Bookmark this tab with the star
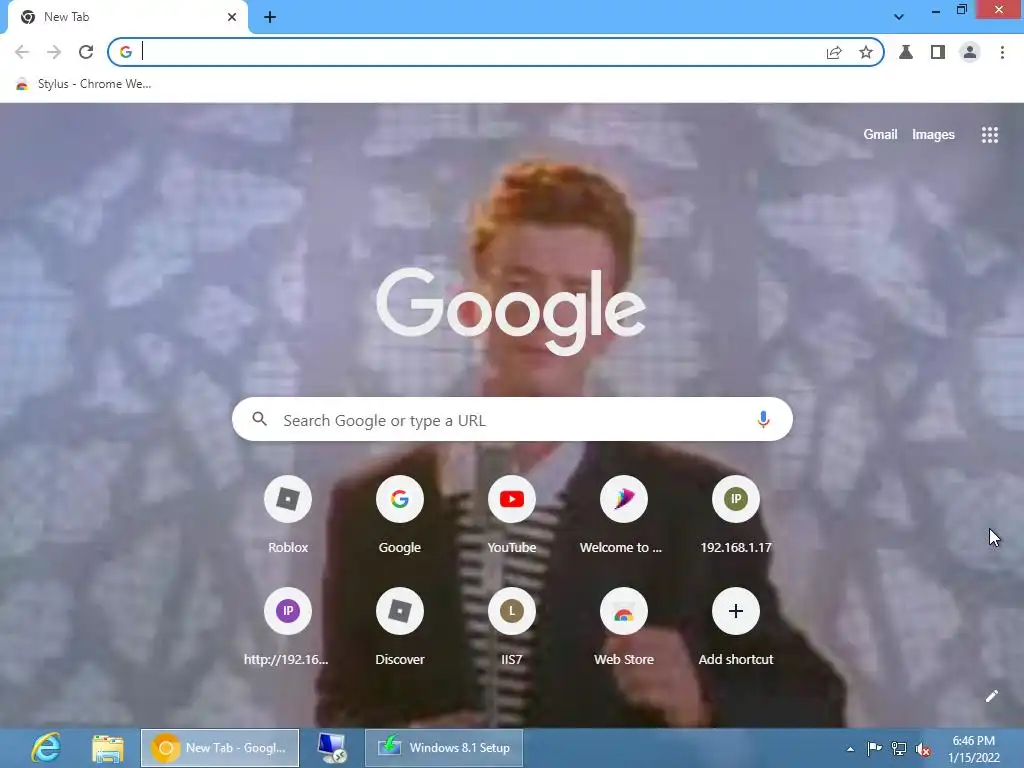The image size is (1024, 768). (x=866, y=52)
